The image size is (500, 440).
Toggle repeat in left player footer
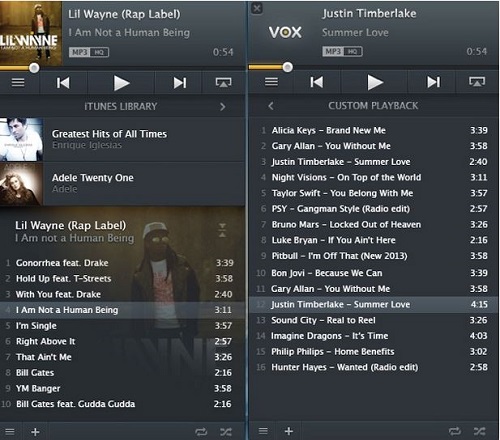[x=201, y=432]
